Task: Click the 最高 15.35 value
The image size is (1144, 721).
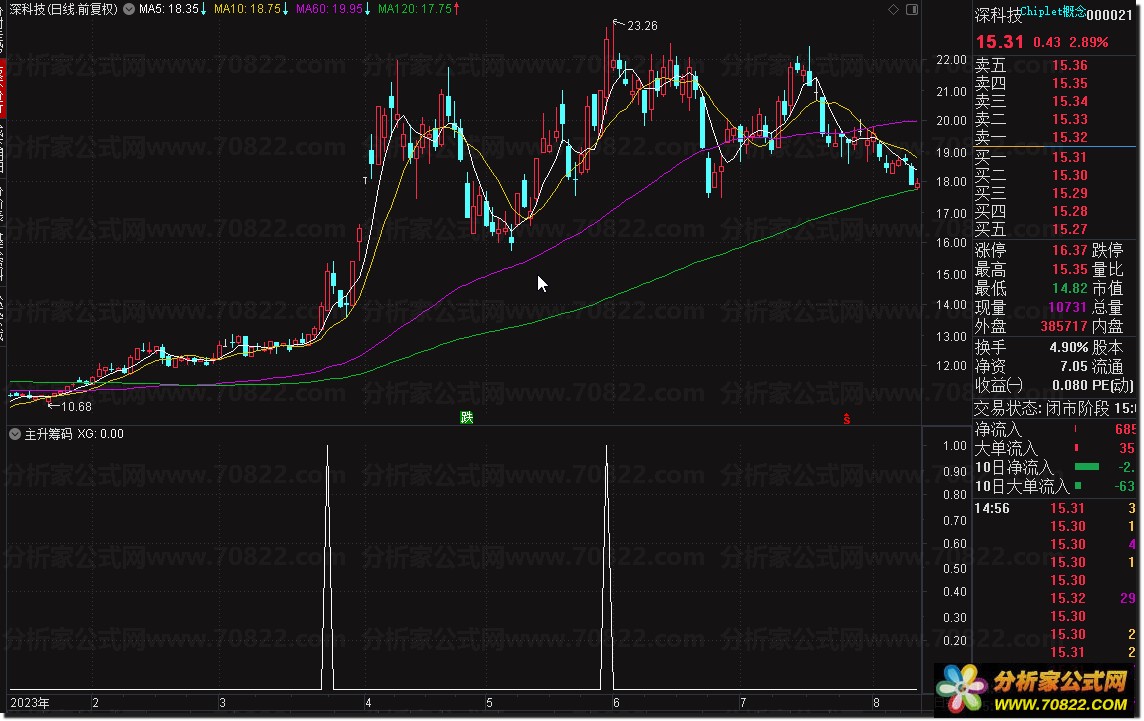Action: coord(1070,269)
